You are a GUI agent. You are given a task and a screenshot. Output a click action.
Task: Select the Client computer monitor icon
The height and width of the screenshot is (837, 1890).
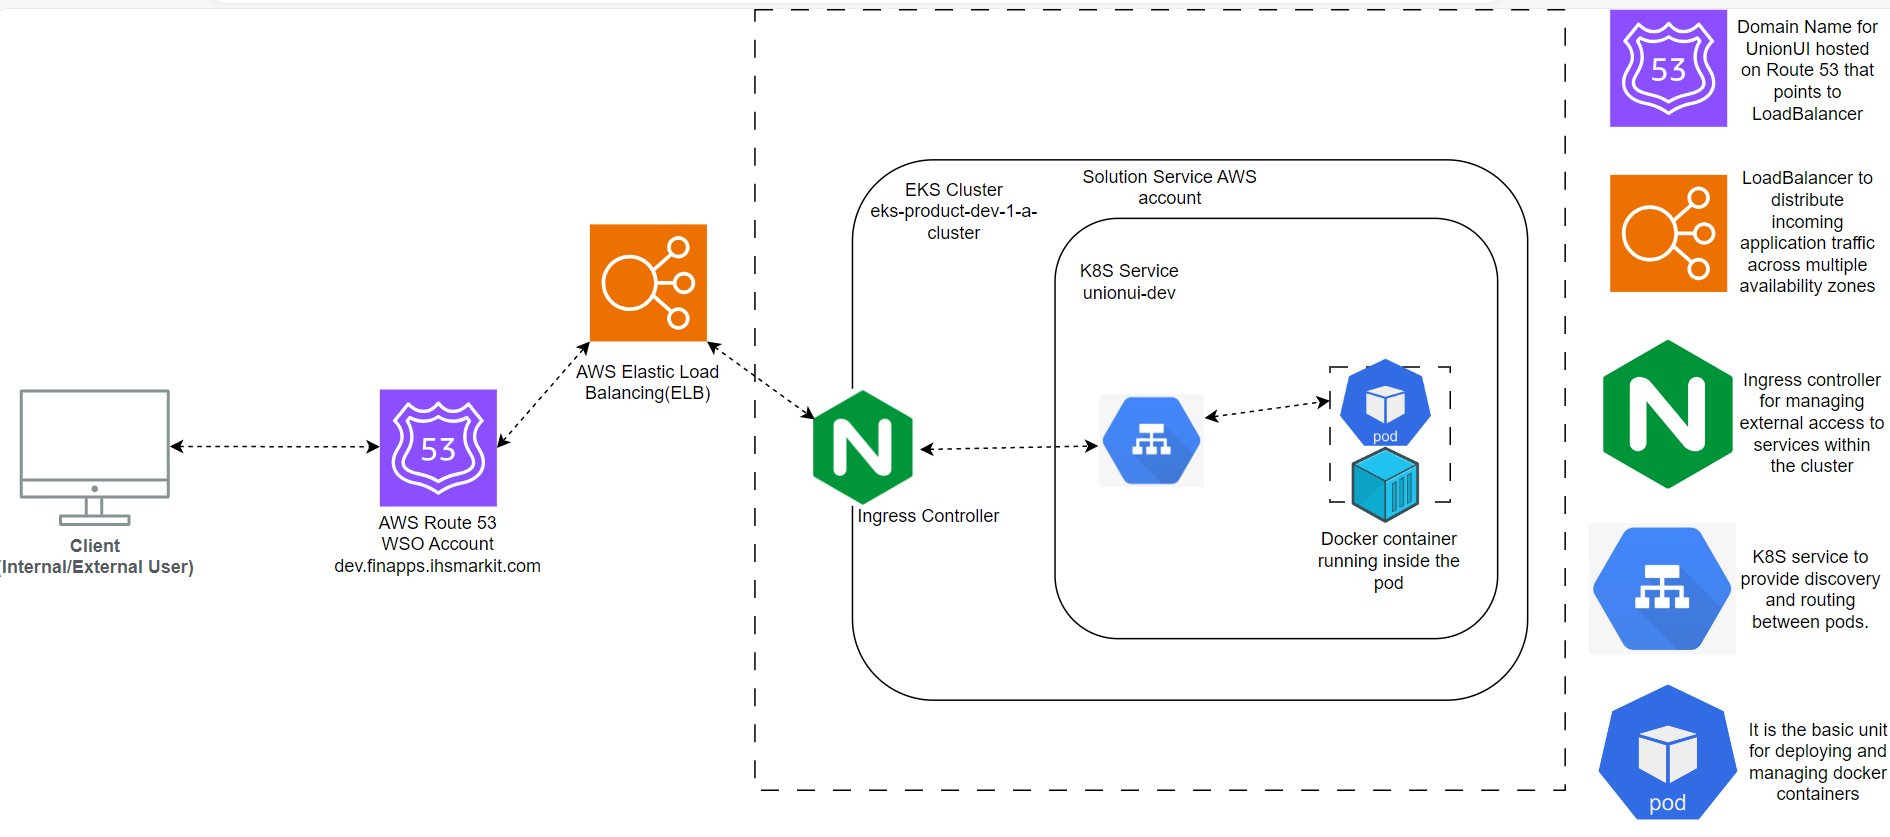point(95,457)
